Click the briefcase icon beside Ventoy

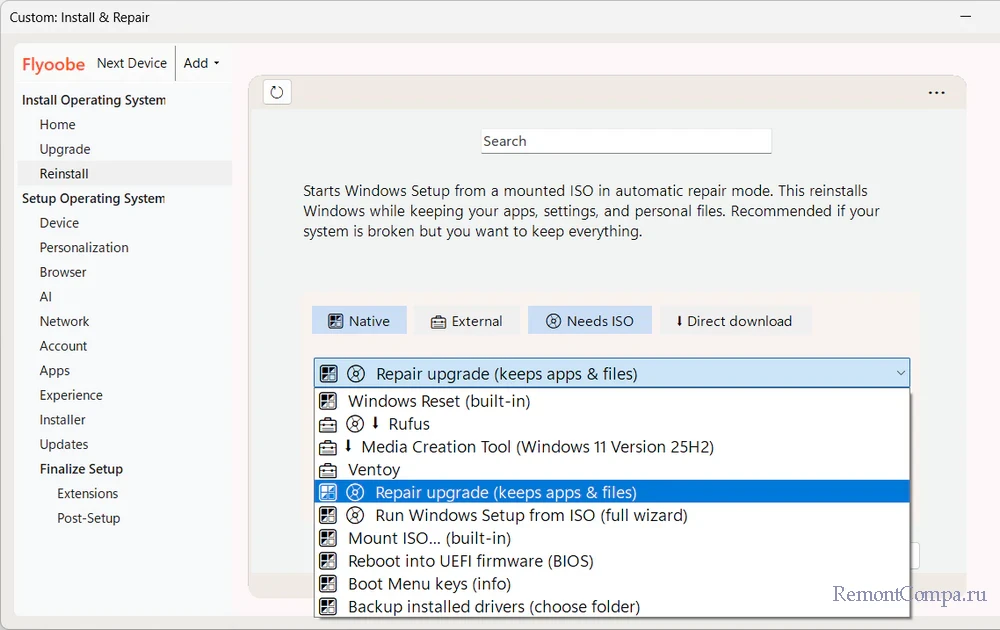pyautogui.click(x=328, y=470)
